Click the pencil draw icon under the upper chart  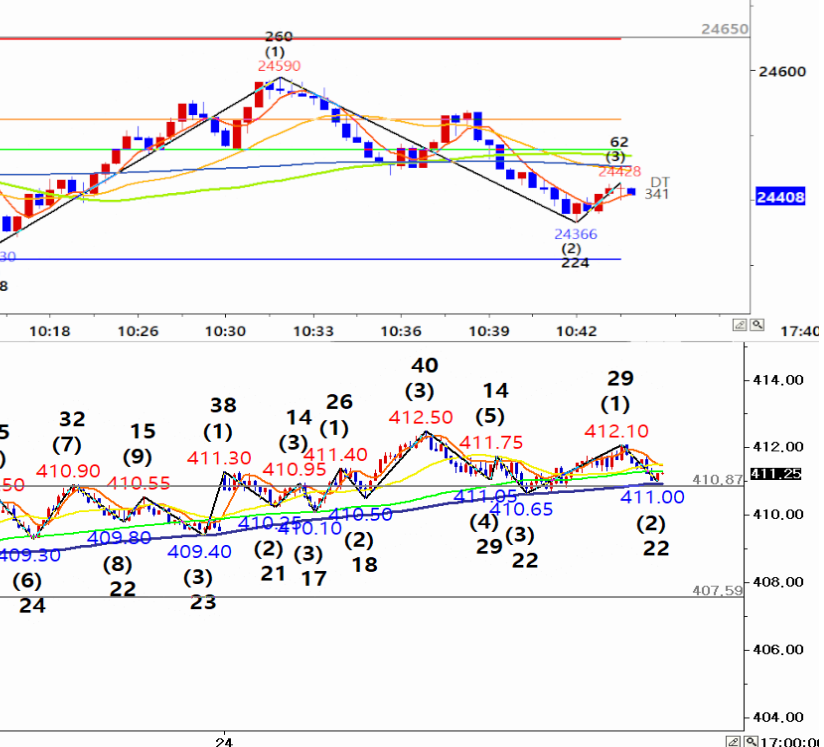[741, 324]
